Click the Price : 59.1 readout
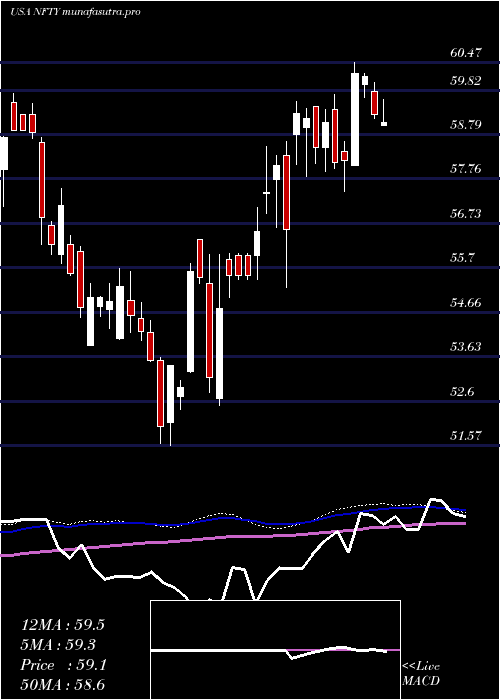The width and height of the screenshot is (500, 700). click(x=63, y=665)
